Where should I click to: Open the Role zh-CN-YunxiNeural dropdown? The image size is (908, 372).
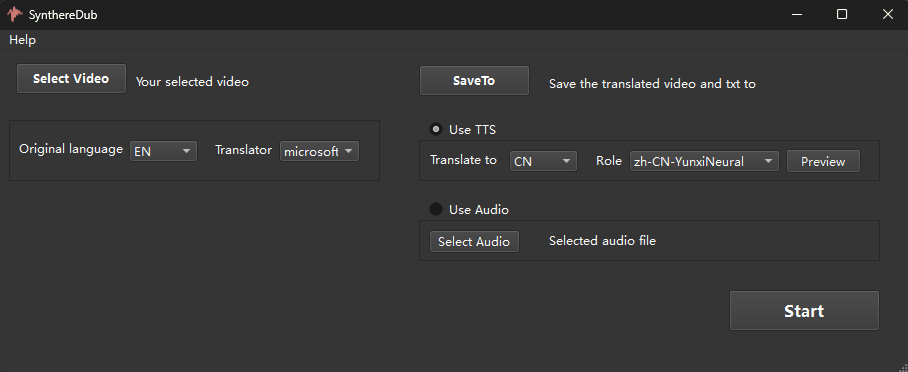click(704, 161)
